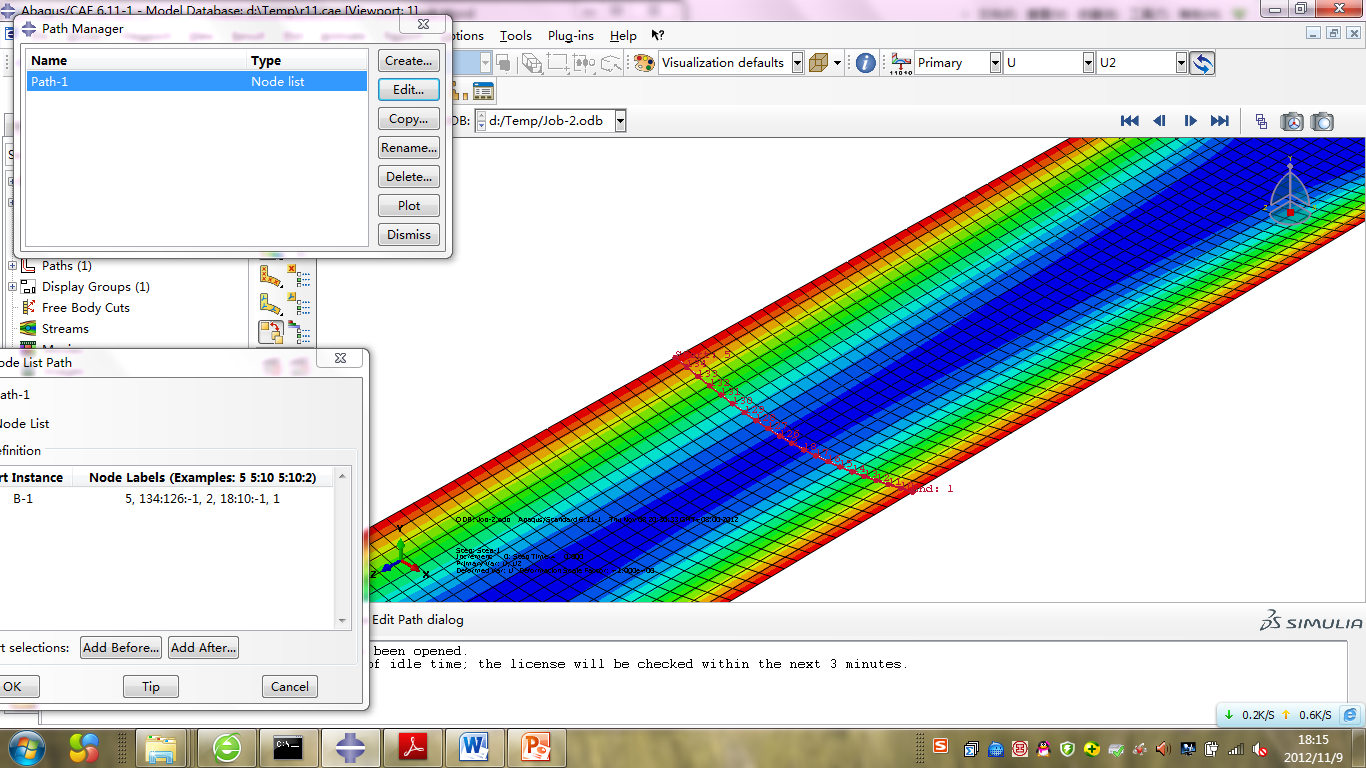The height and width of the screenshot is (768, 1366).
Task: Step to next frame
Action: click(x=1190, y=121)
